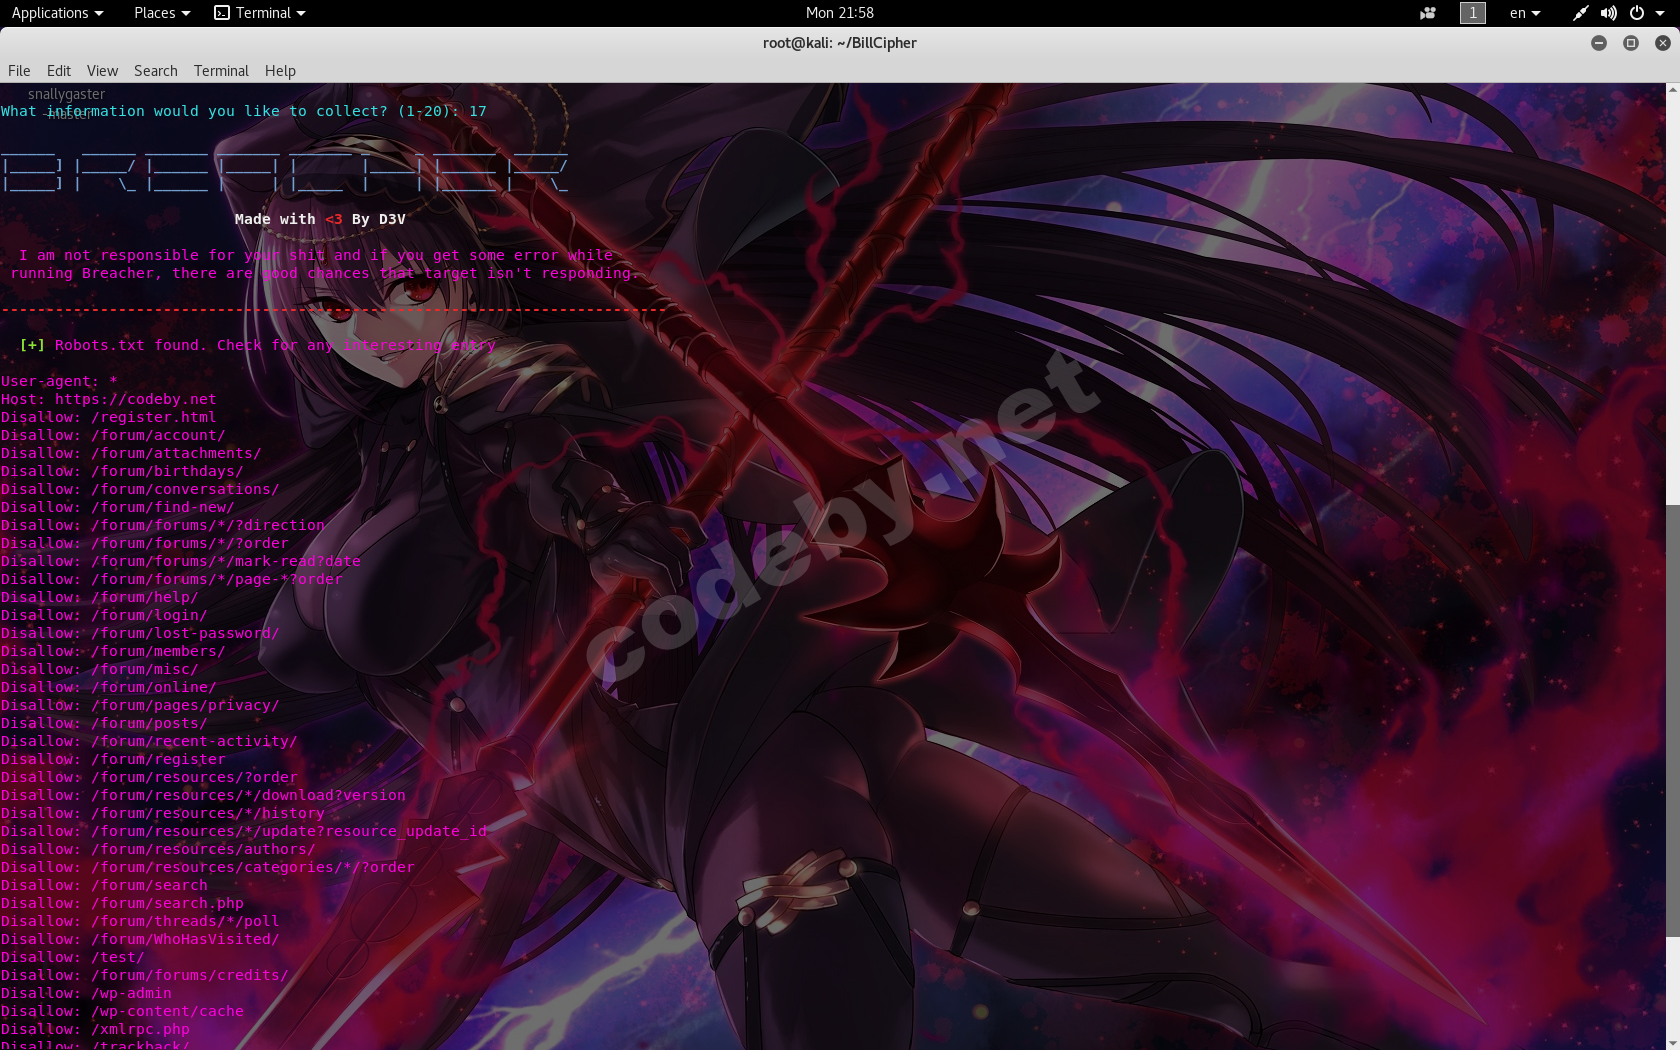The height and width of the screenshot is (1050, 1680).
Task: Click the Host: https://codeby.net line
Action: pyautogui.click(x=109, y=399)
